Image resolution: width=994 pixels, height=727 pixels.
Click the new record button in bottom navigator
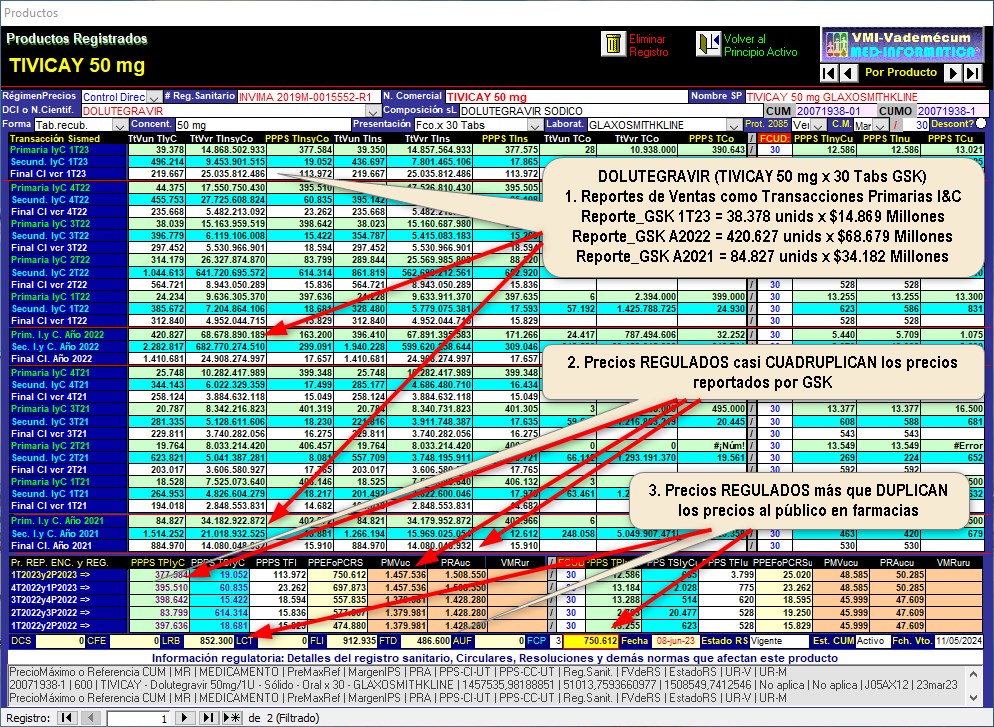point(231,718)
